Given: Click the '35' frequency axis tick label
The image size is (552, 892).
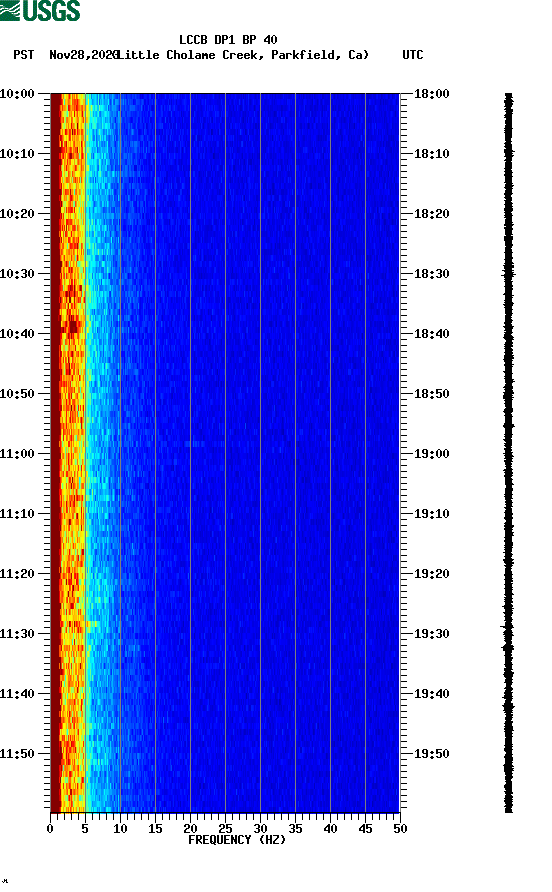Looking at the screenshot, I should click(x=295, y=829).
